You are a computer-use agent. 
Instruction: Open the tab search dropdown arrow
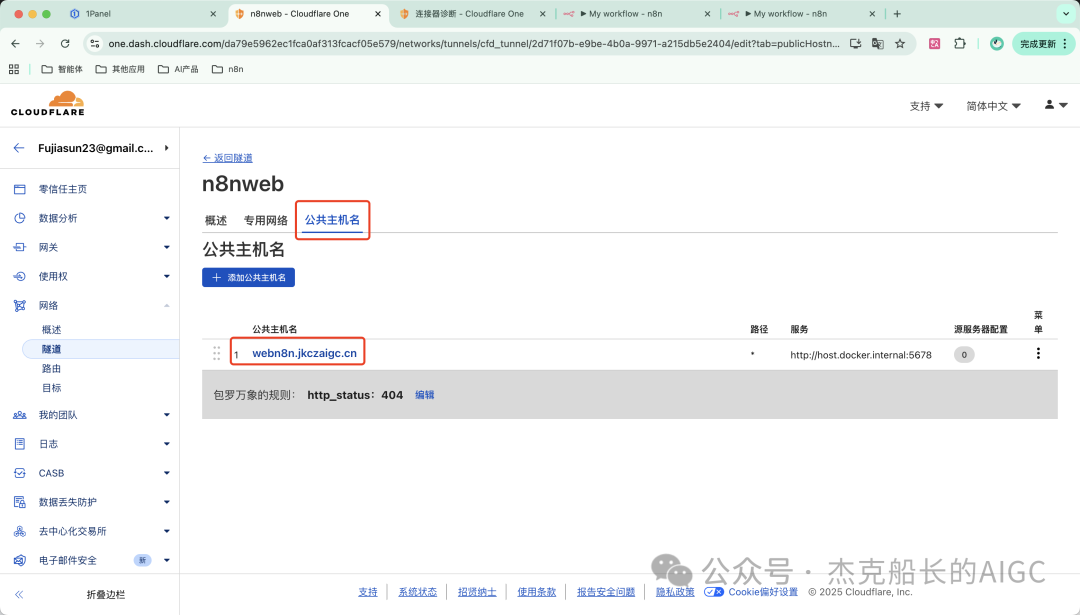pyautogui.click(x=1066, y=14)
